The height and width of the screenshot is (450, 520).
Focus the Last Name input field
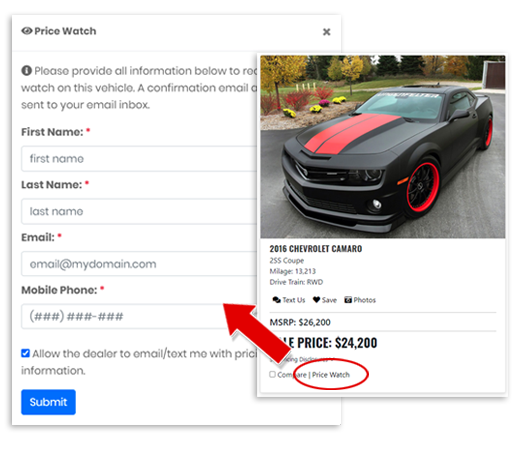tap(139, 211)
